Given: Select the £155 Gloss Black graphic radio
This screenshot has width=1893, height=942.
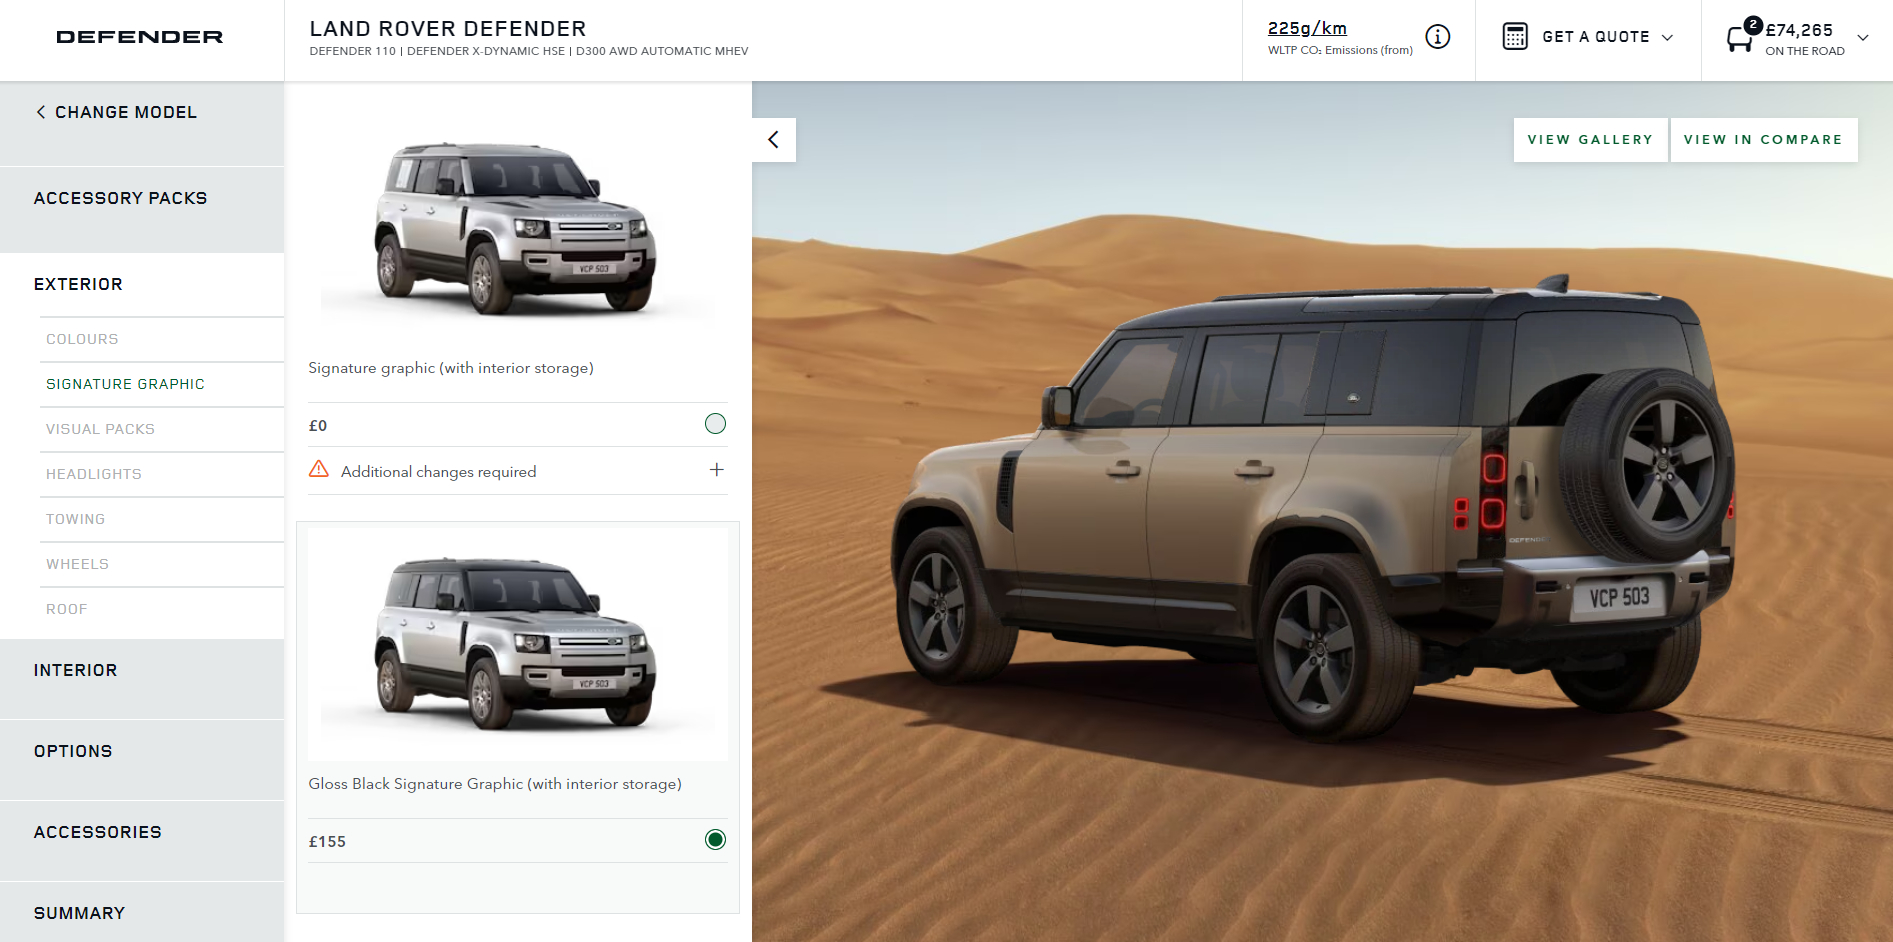Looking at the screenshot, I should tap(715, 840).
